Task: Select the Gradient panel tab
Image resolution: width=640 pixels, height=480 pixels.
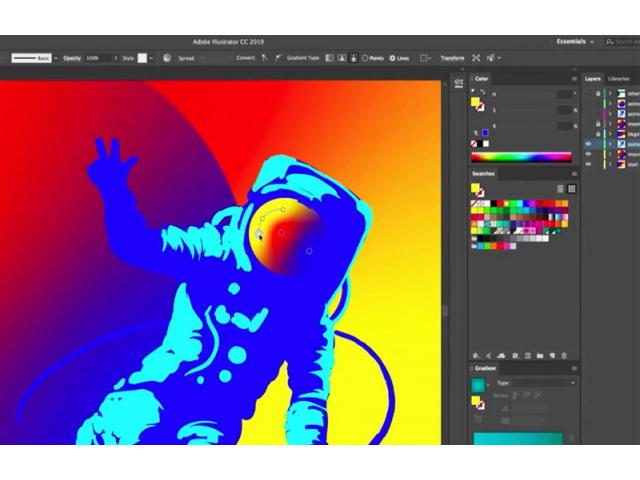Action: point(485,369)
